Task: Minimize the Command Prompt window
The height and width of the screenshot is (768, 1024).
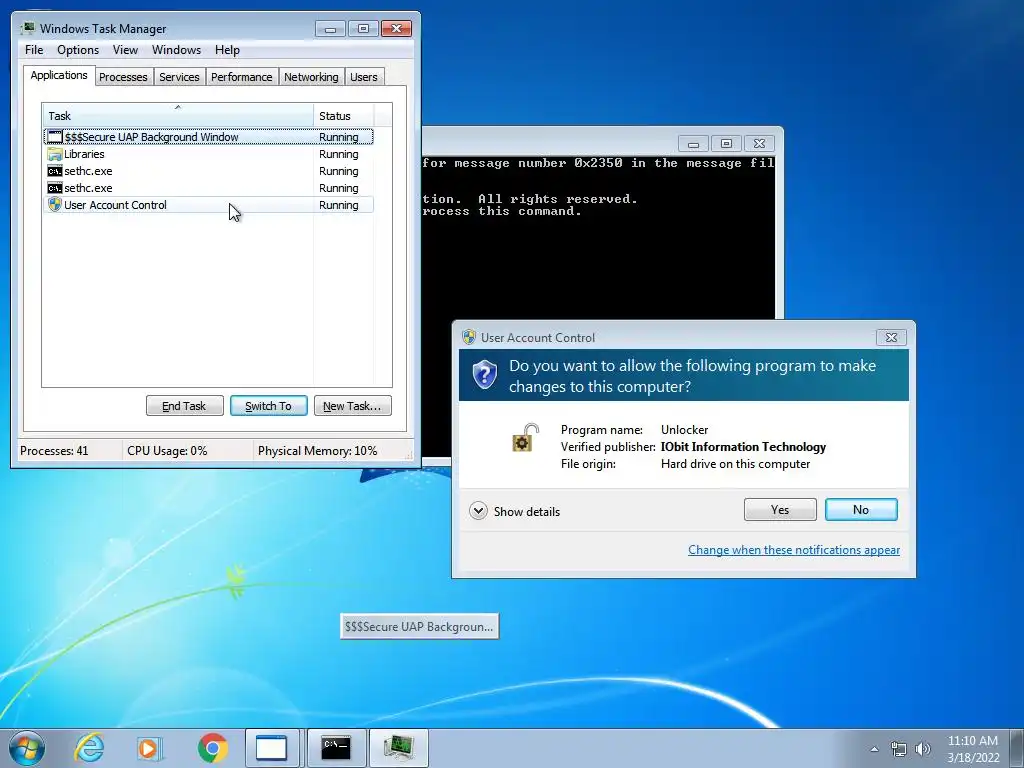Action: 694,143
